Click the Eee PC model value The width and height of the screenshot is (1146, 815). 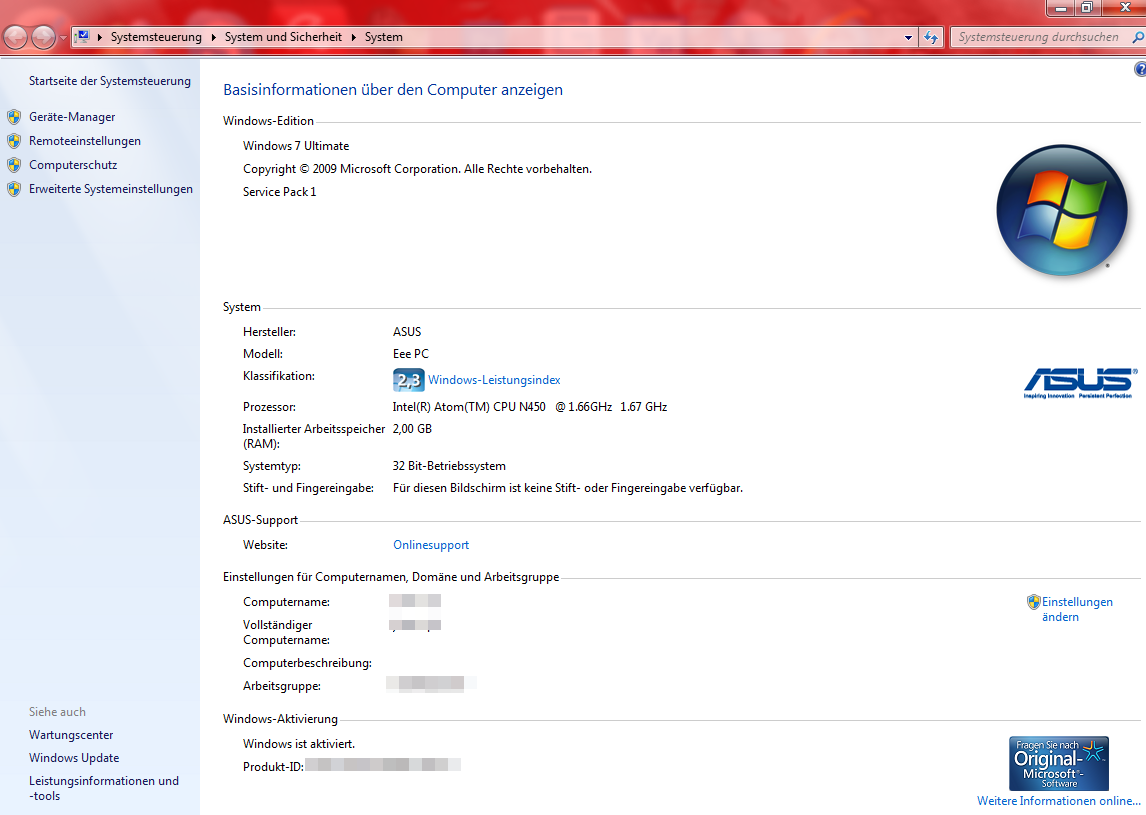tap(411, 354)
